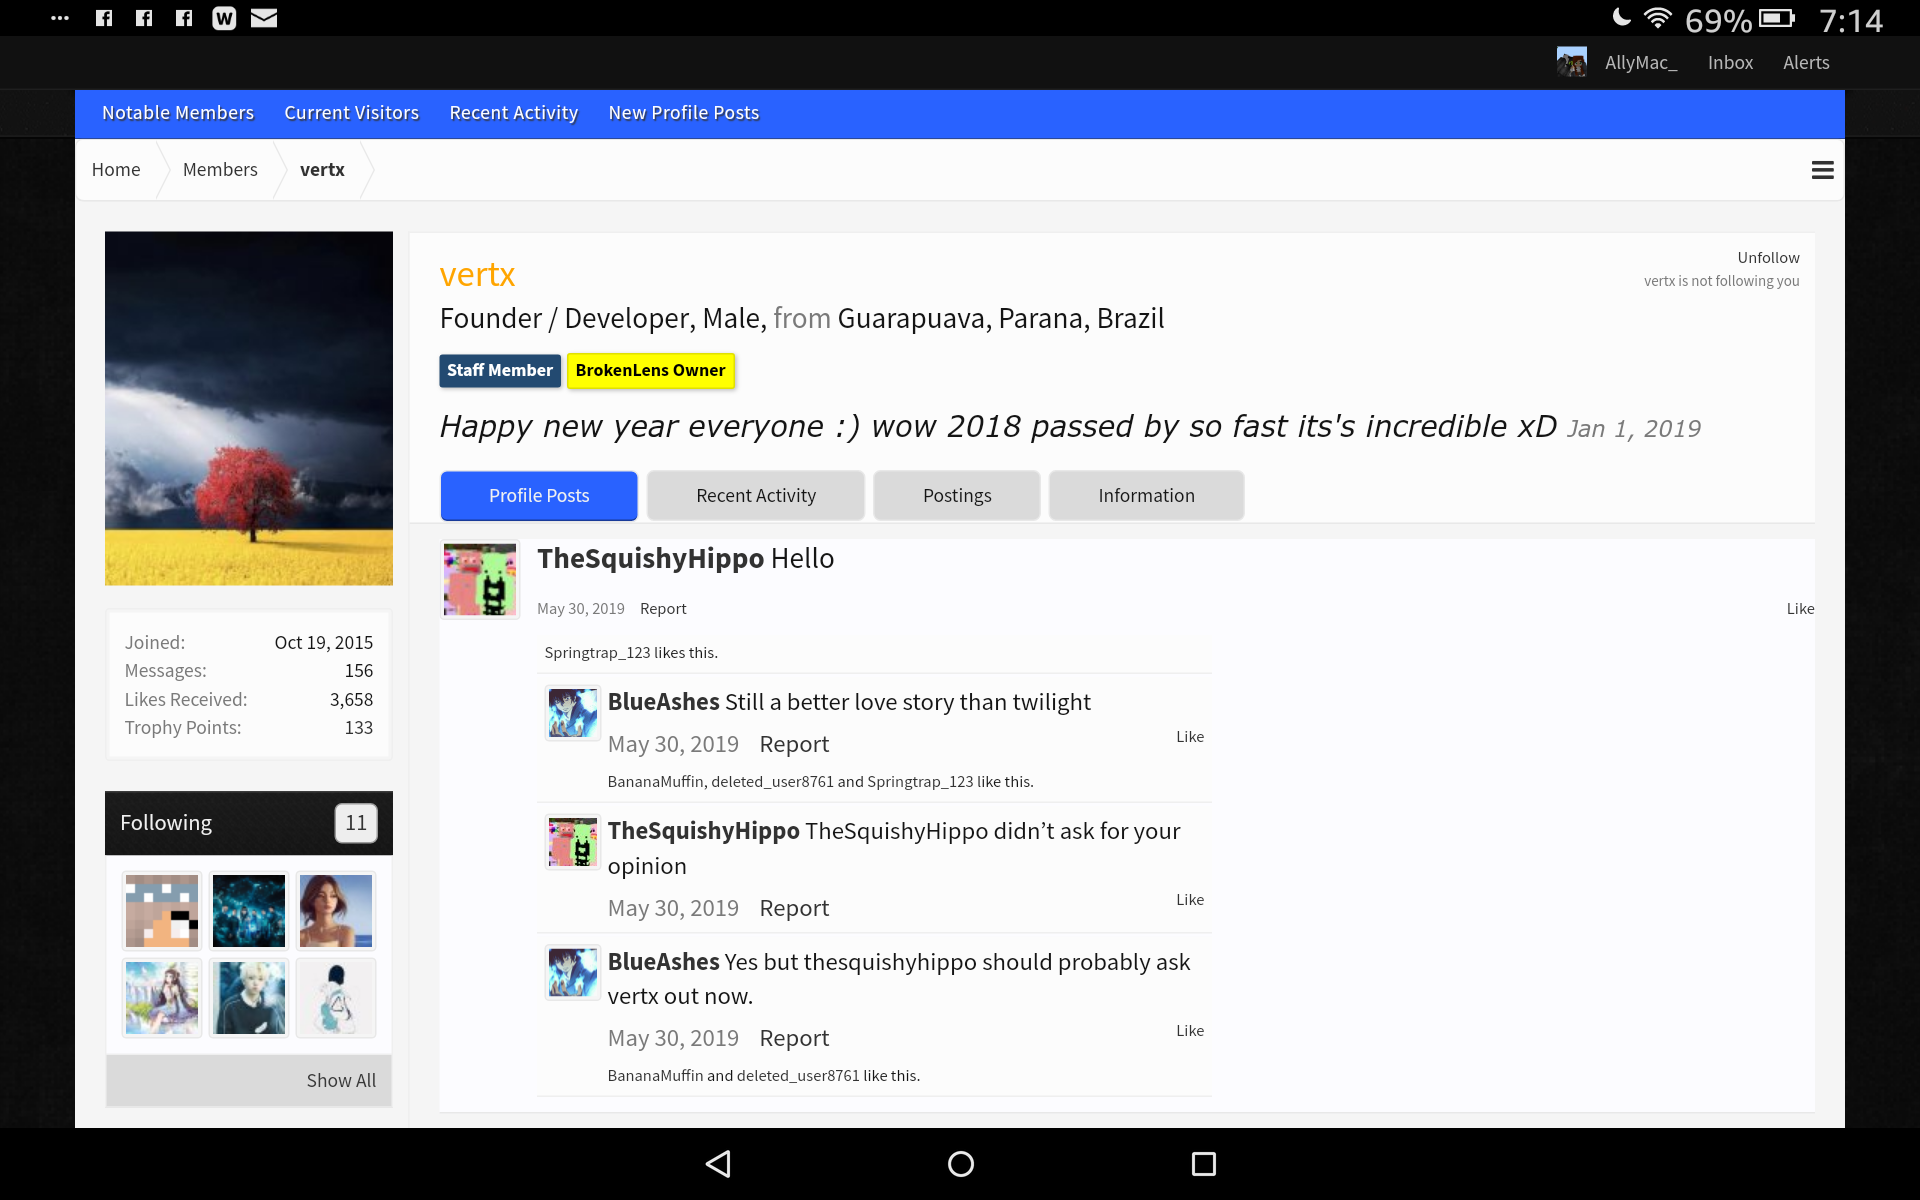Open Springtrap_123 likes on Hello post

pyautogui.click(x=597, y=653)
